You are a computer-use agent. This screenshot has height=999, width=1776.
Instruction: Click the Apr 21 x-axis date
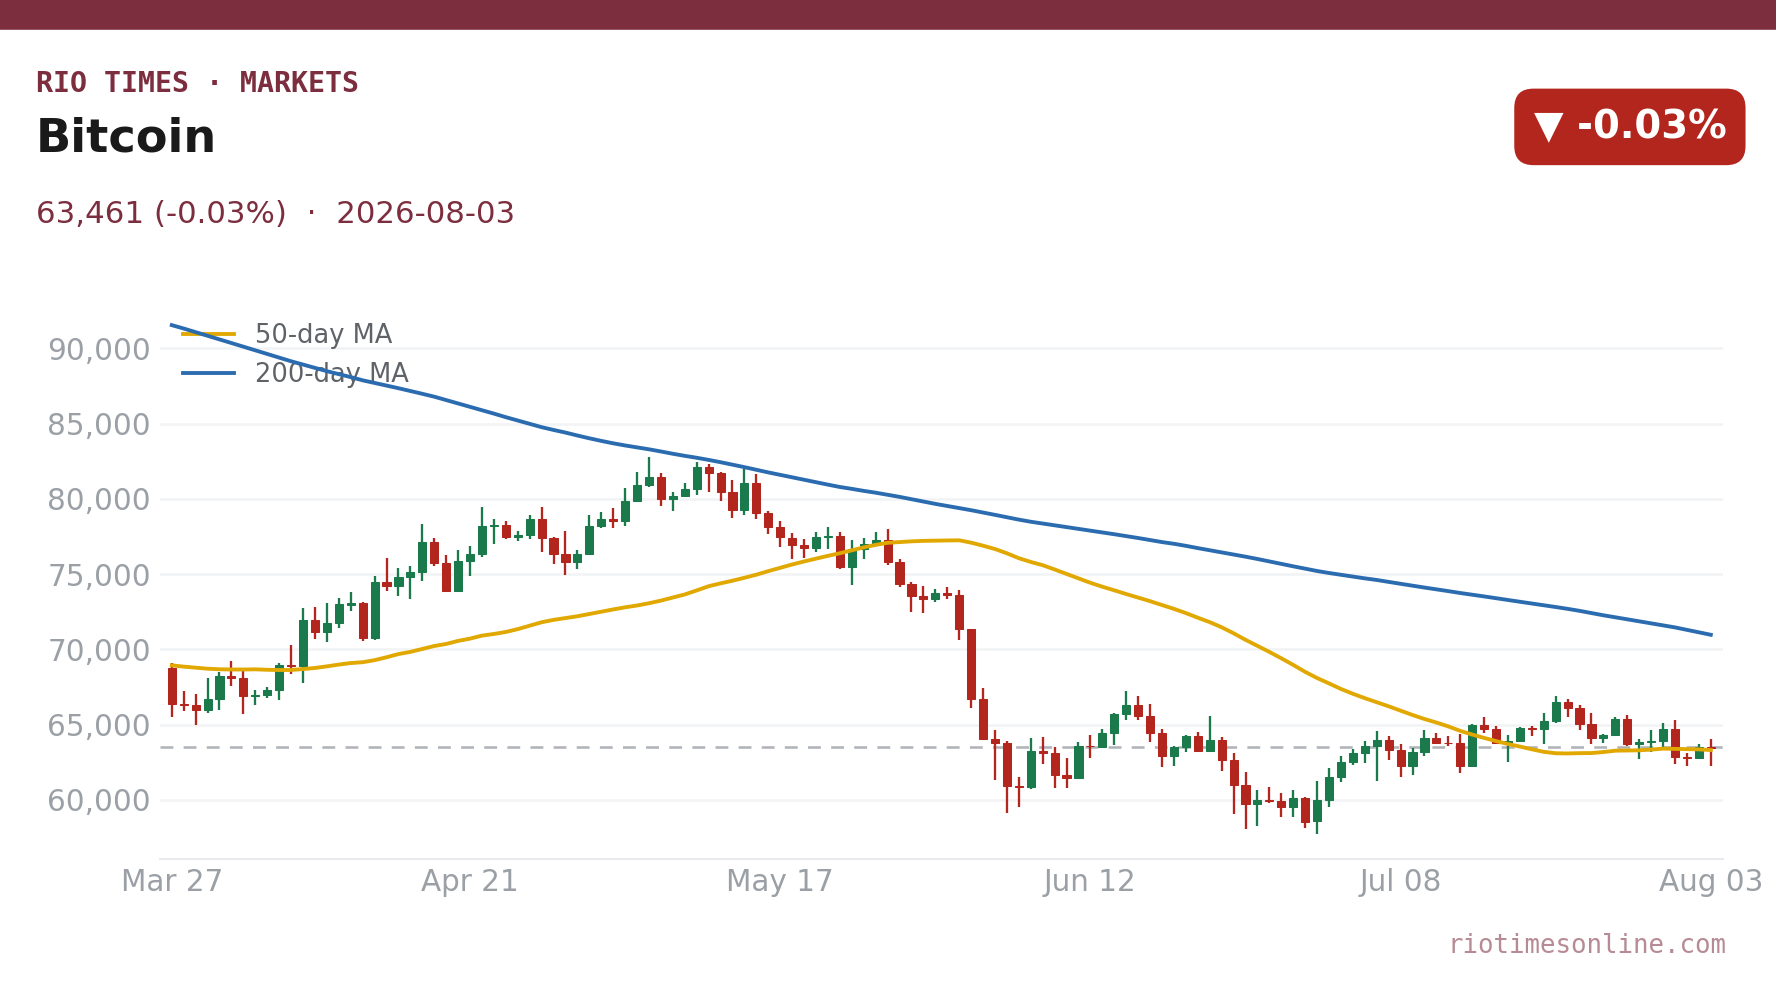470,881
